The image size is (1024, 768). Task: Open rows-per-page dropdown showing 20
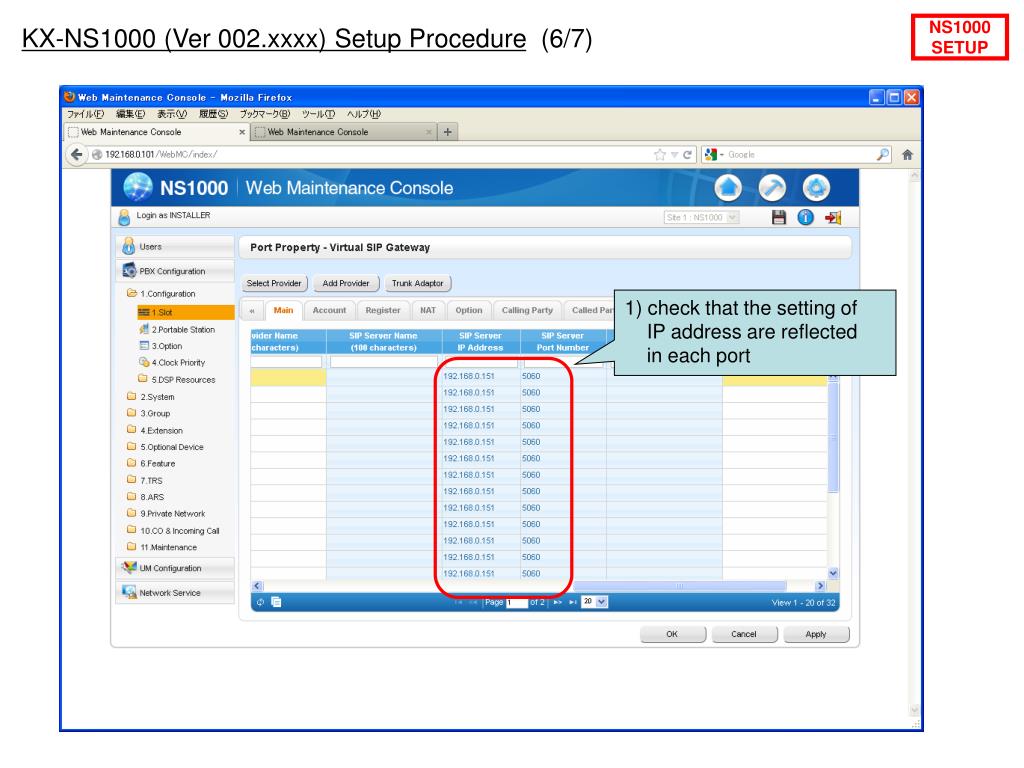click(x=595, y=601)
